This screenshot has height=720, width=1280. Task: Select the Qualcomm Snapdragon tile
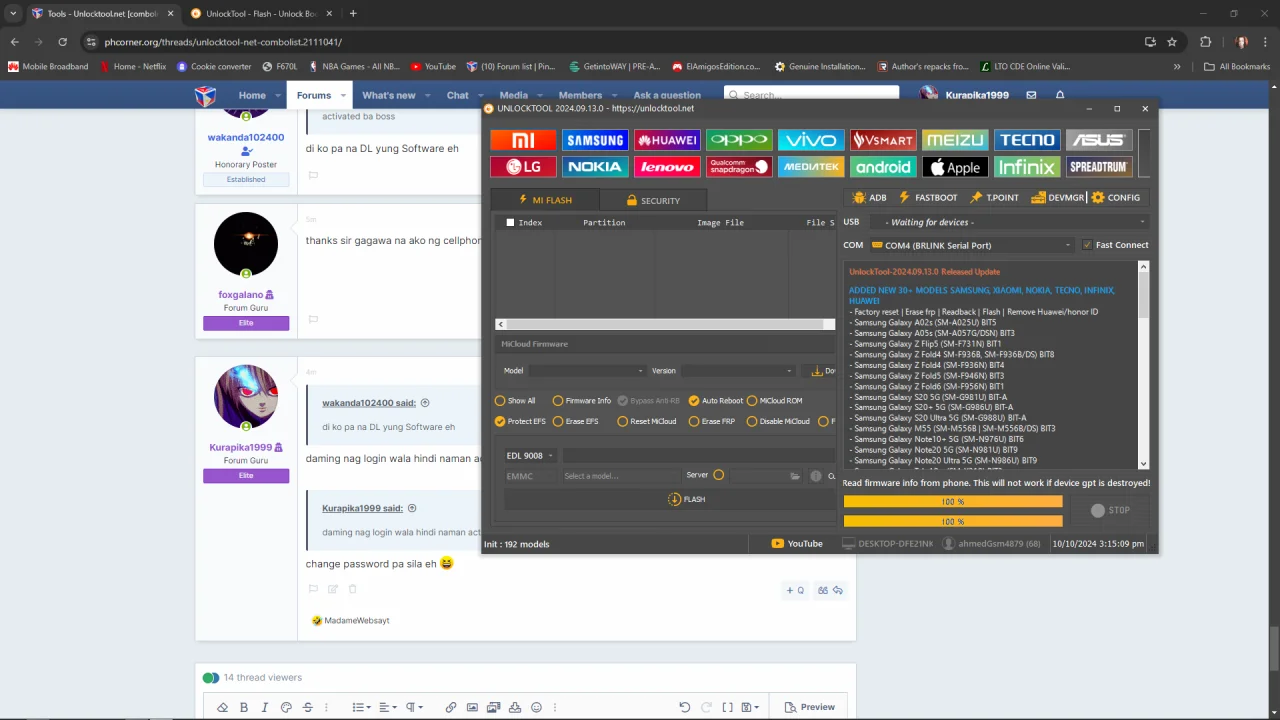coord(739,167)
